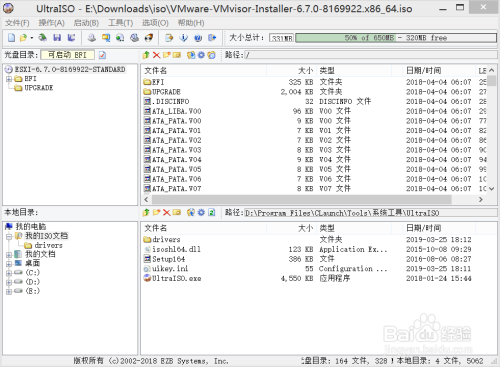500x367 pixels.
Task: Click the disc pane Rename icon
Action: click(177, 55)
